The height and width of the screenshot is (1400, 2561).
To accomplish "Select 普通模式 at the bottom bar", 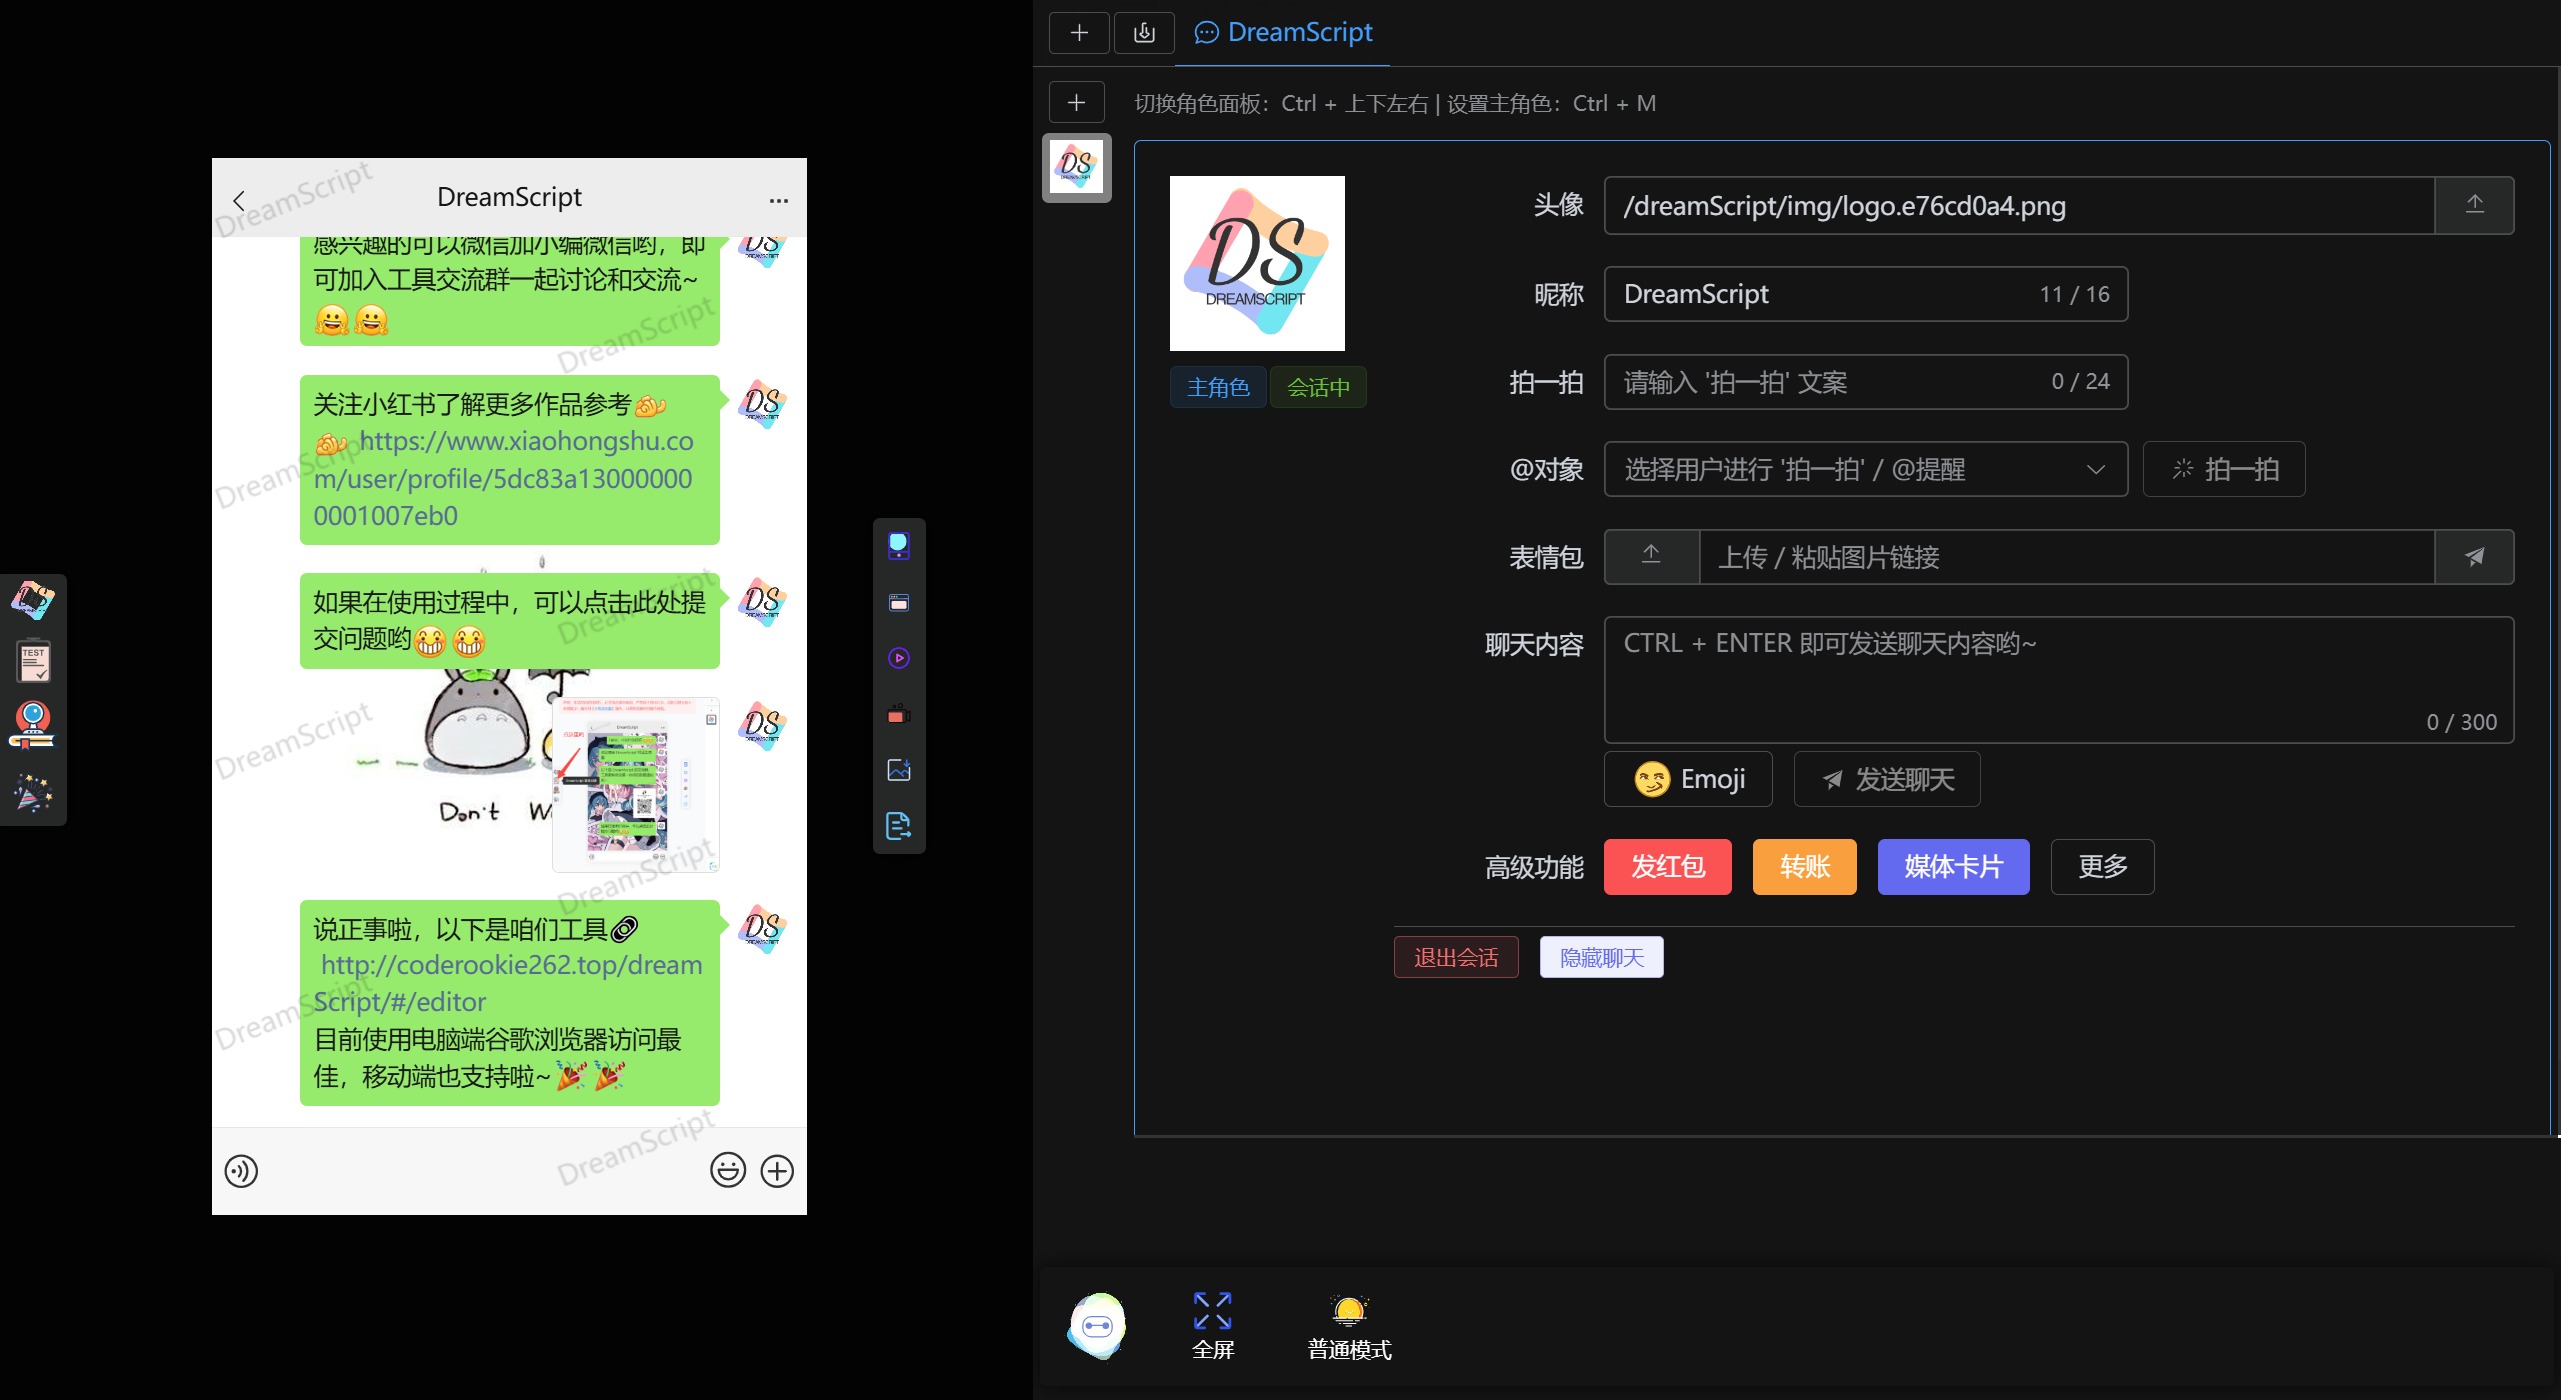I will coord(1347,1325).
